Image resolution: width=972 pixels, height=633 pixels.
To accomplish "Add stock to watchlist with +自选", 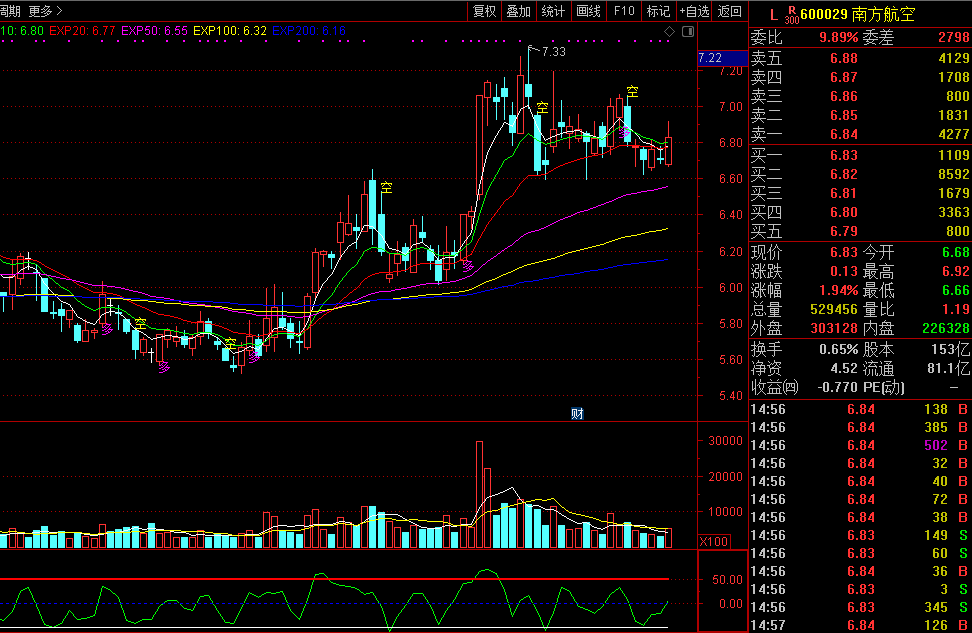I will point(694,11).
